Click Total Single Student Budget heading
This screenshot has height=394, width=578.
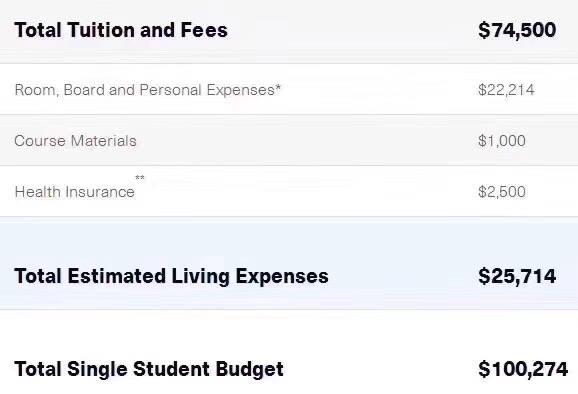149,369
